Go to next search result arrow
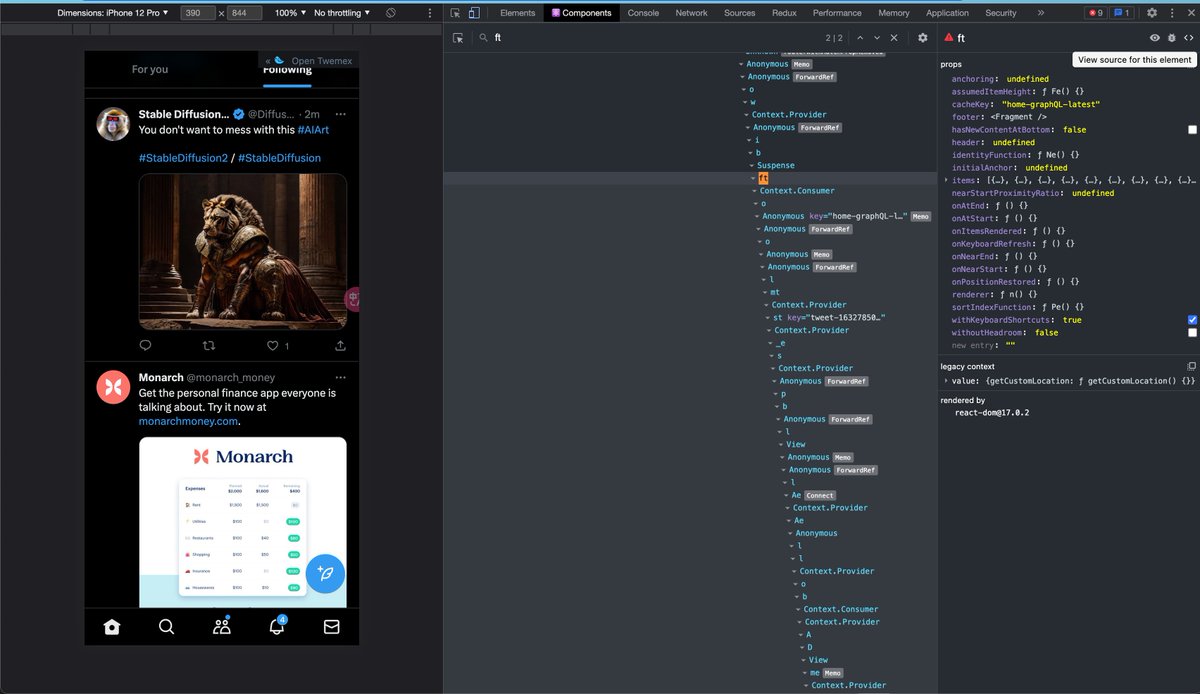The image size is (1200, 694). click(877, 38)
